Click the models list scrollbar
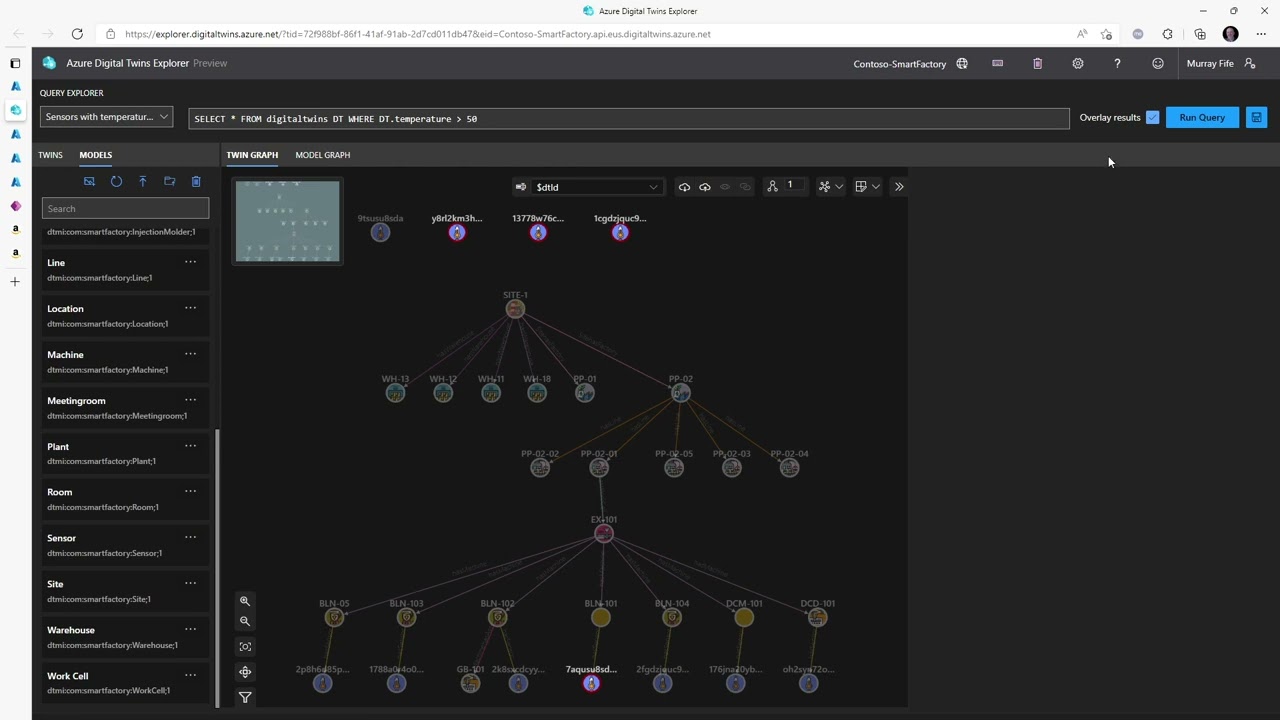 click(217, 568)
